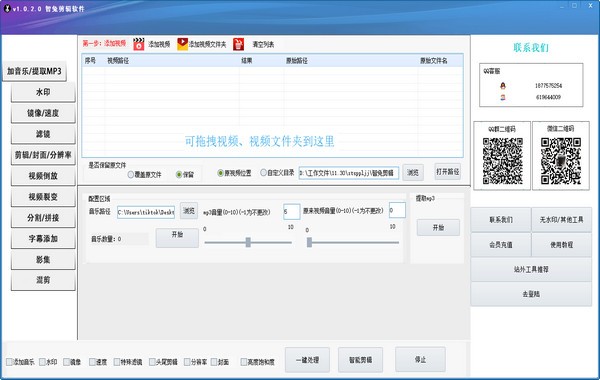Click the 原来视频音量 value box

397,210
